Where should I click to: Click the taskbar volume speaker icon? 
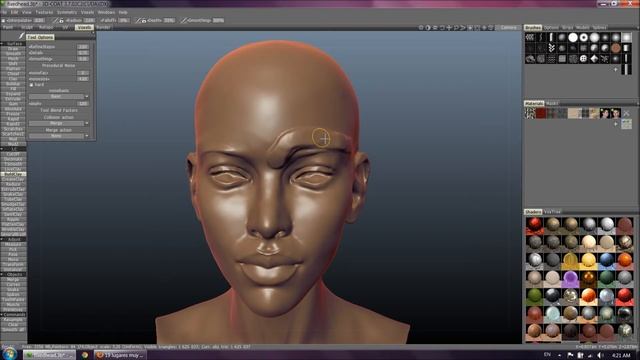(600, 355)
